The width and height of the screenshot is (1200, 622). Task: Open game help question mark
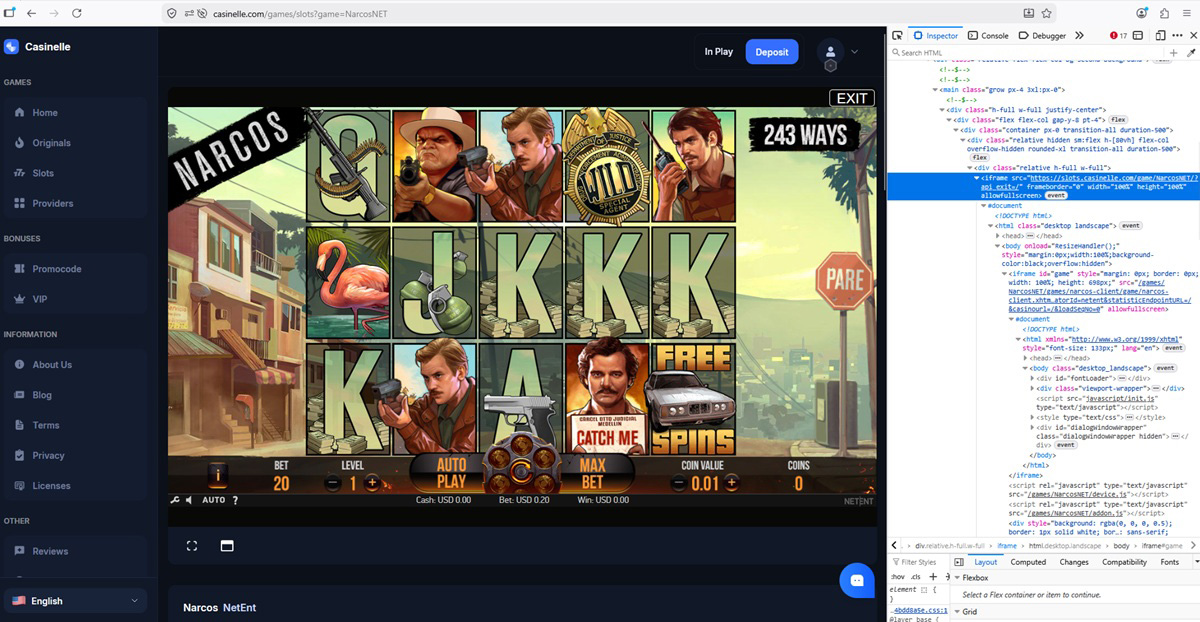coord(235,500)
